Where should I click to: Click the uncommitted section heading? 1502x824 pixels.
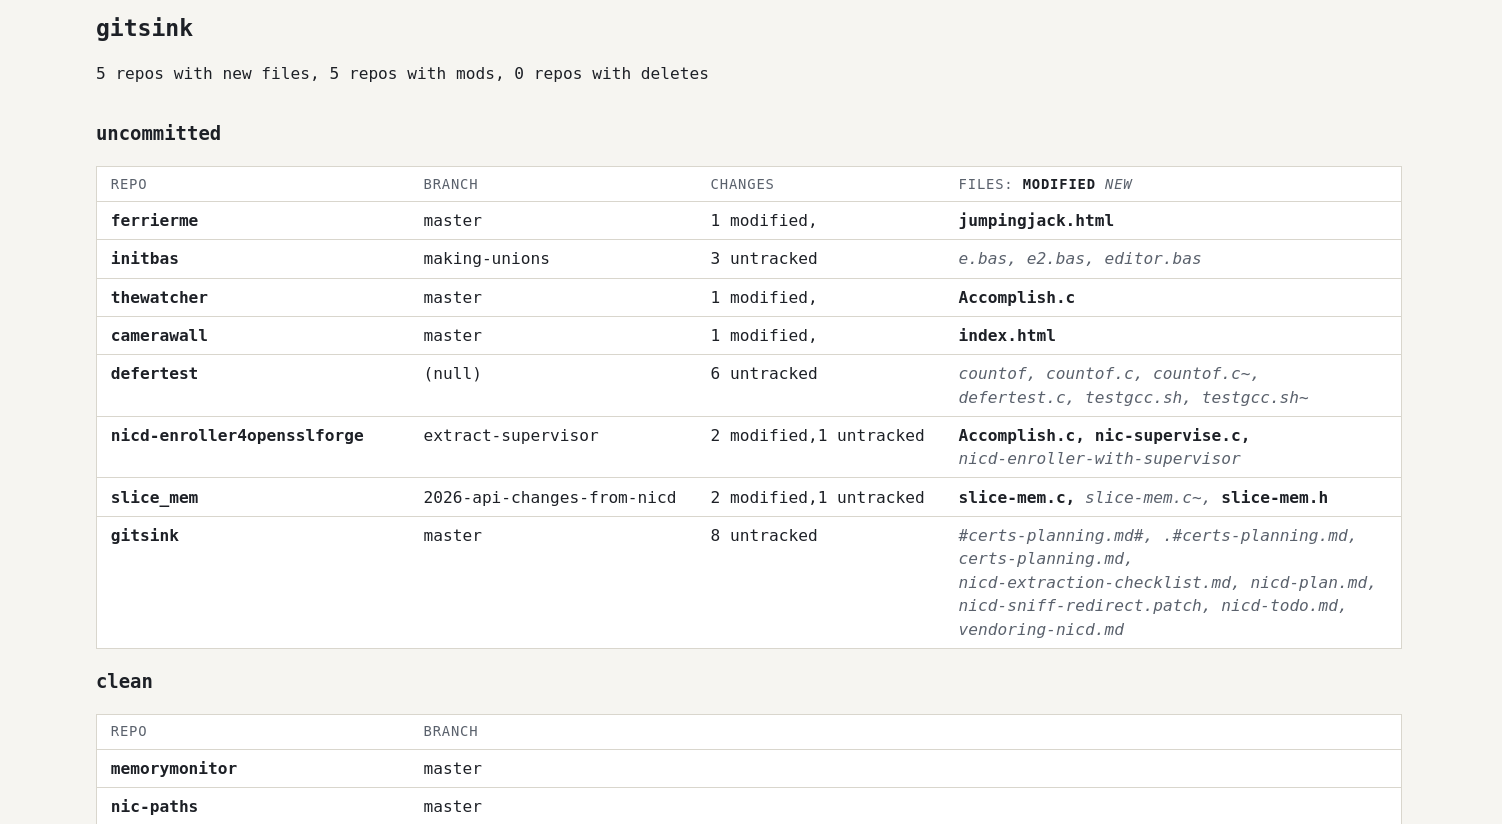click(x=158, y=133)
